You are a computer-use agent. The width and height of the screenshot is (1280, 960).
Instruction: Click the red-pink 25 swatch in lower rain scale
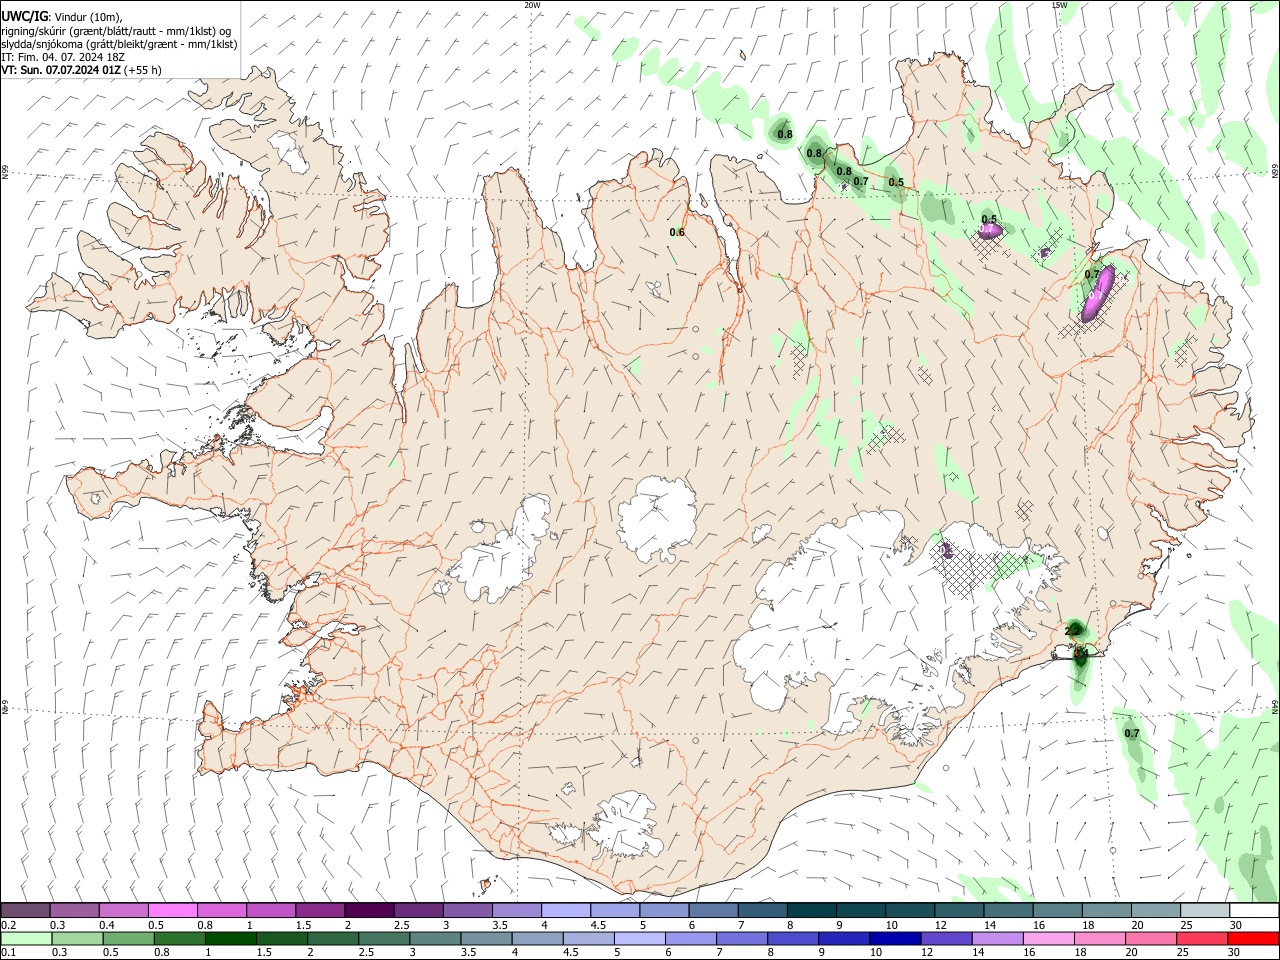point(1202,938)
